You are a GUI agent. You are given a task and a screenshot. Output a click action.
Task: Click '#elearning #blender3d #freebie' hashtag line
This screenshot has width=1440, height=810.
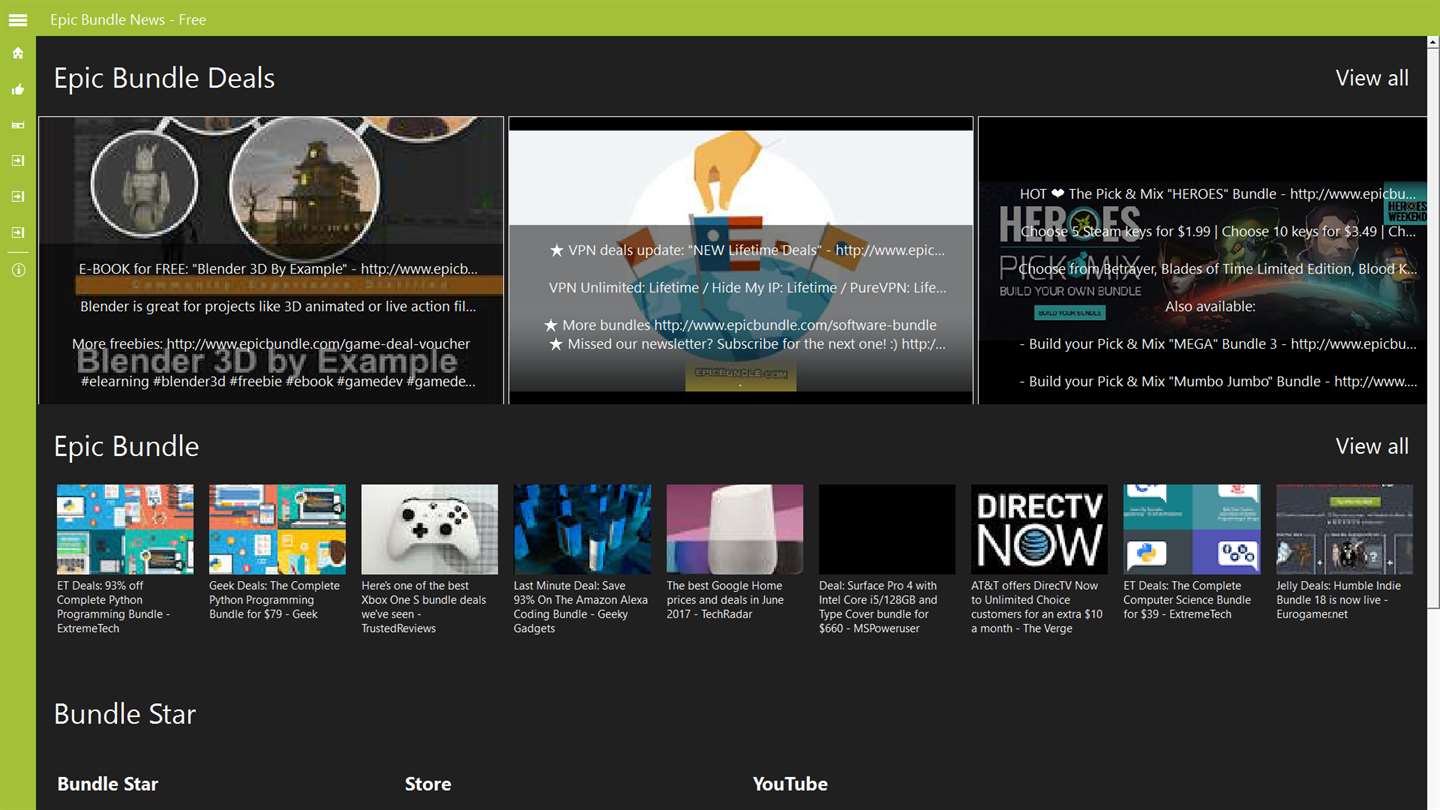278,381
